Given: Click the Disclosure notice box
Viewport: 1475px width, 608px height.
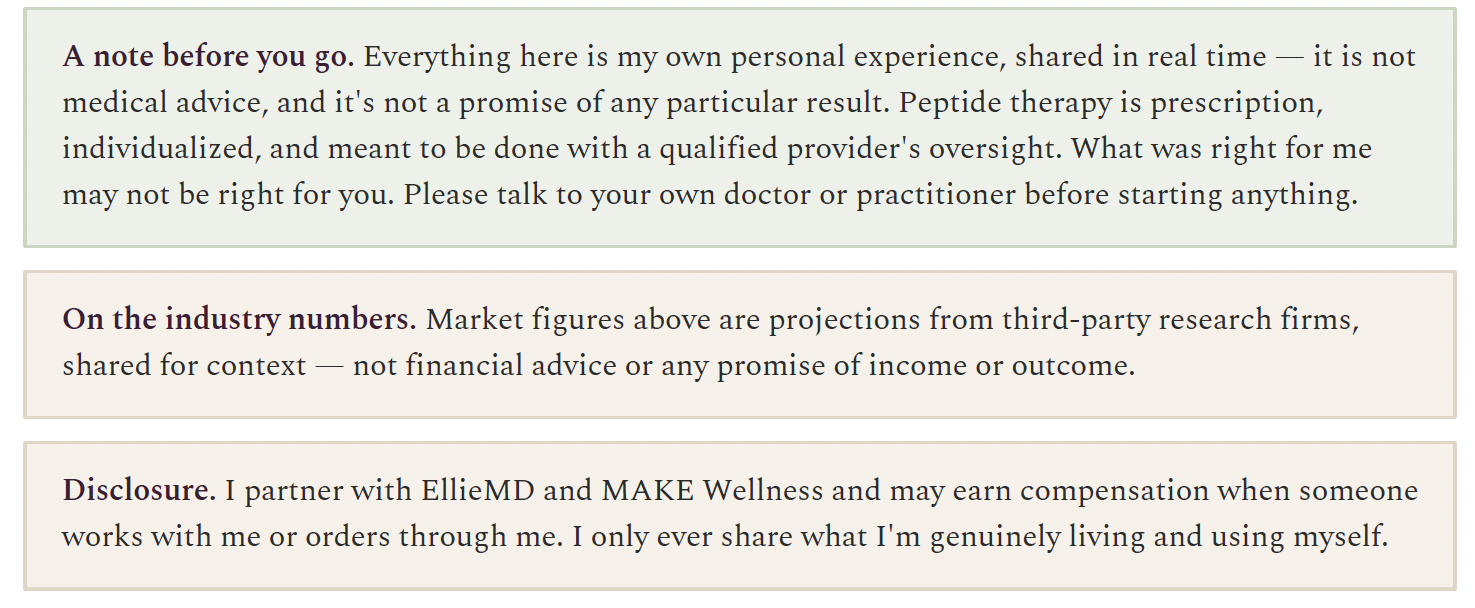Looking at the screenshot, I should click(740, 515).
